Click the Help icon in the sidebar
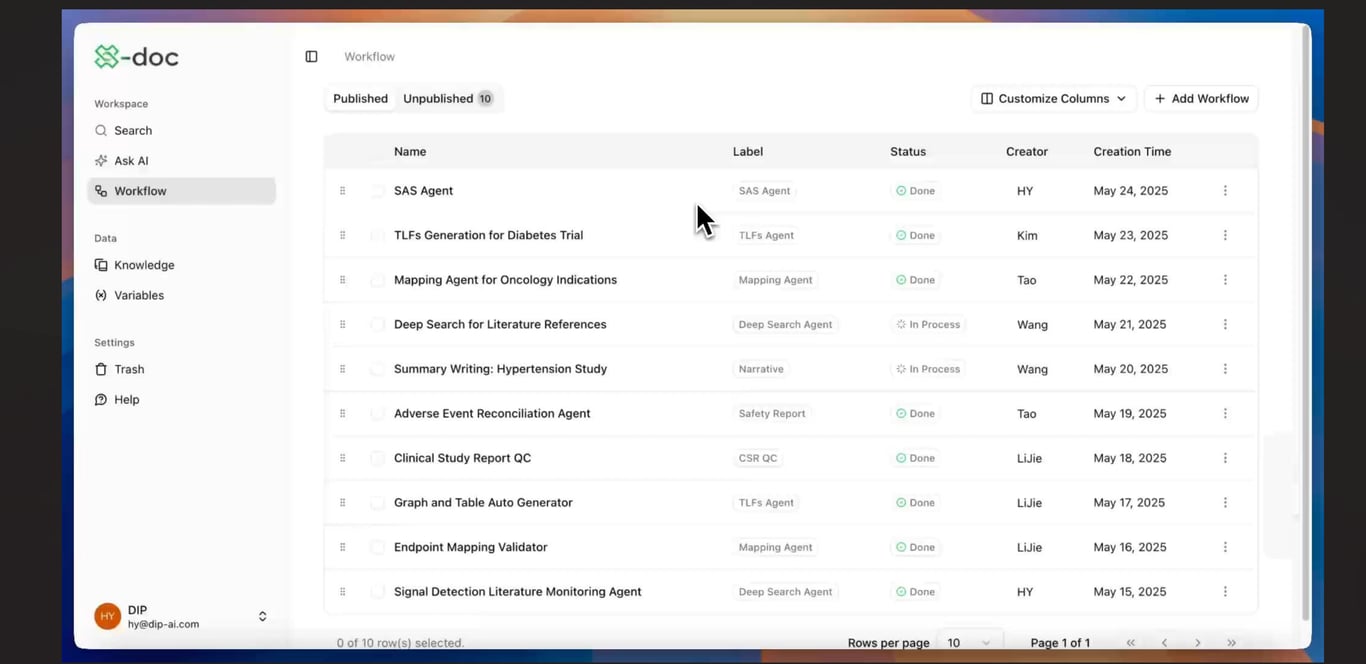The image size is (1366, 664). click(101, 399)
